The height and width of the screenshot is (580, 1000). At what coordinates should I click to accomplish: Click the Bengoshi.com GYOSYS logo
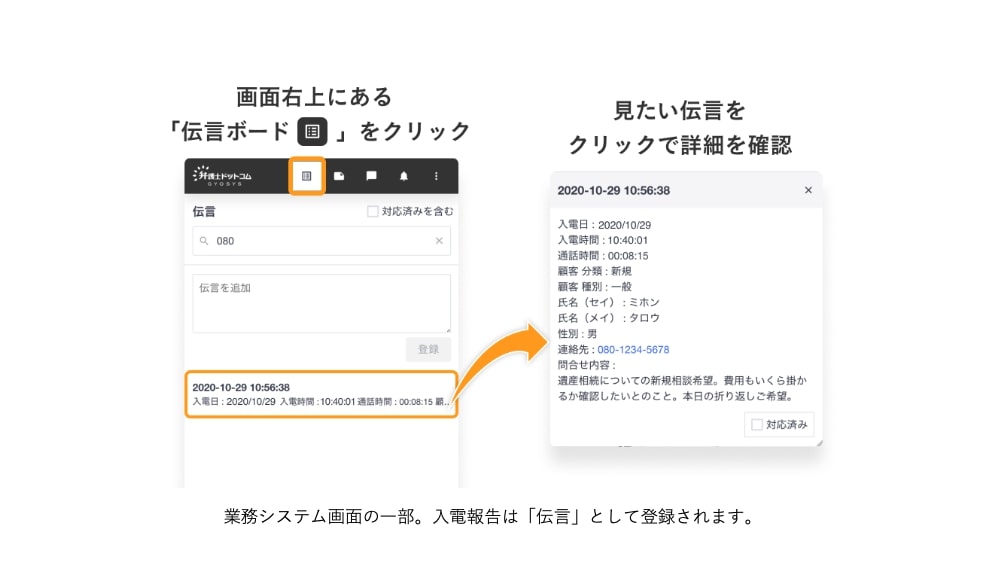click(x=223, y=175)
